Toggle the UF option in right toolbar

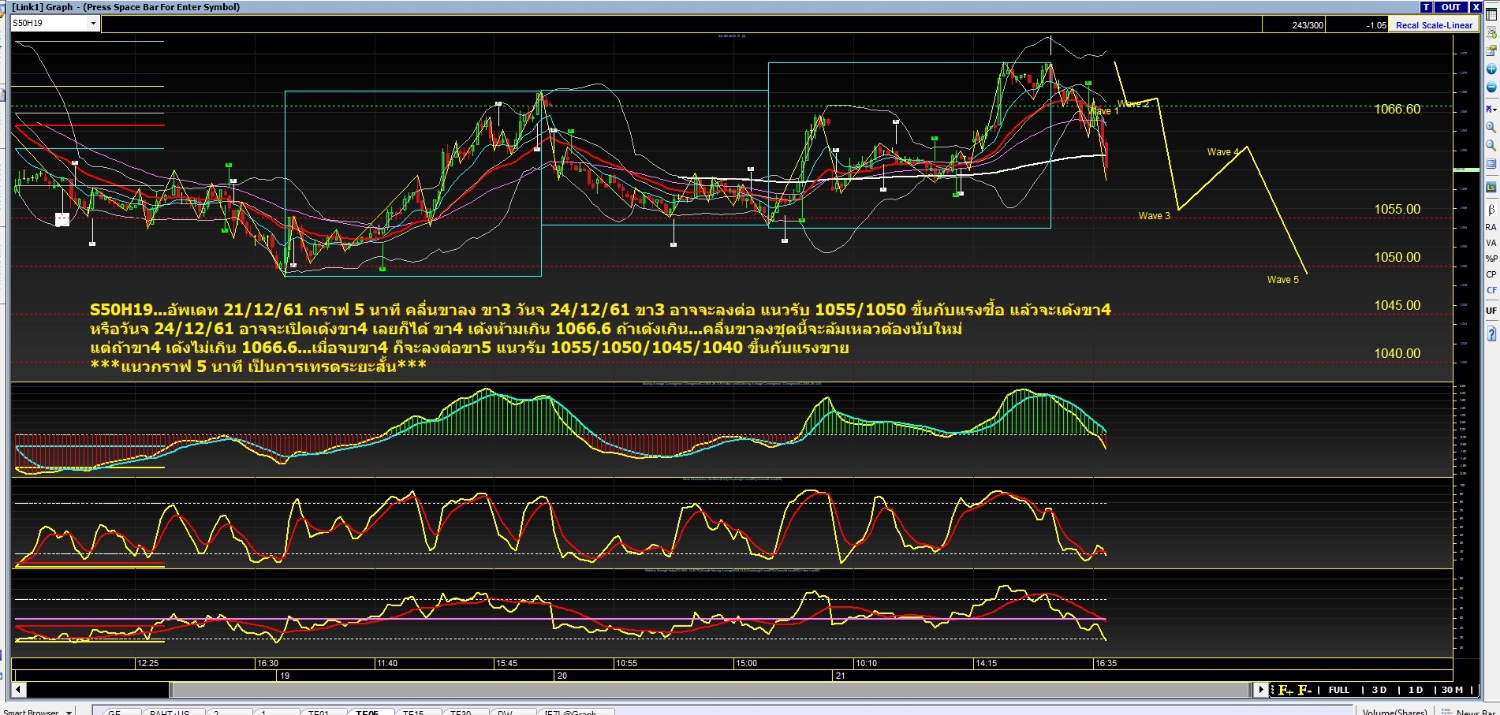(x=1491, y=311)
